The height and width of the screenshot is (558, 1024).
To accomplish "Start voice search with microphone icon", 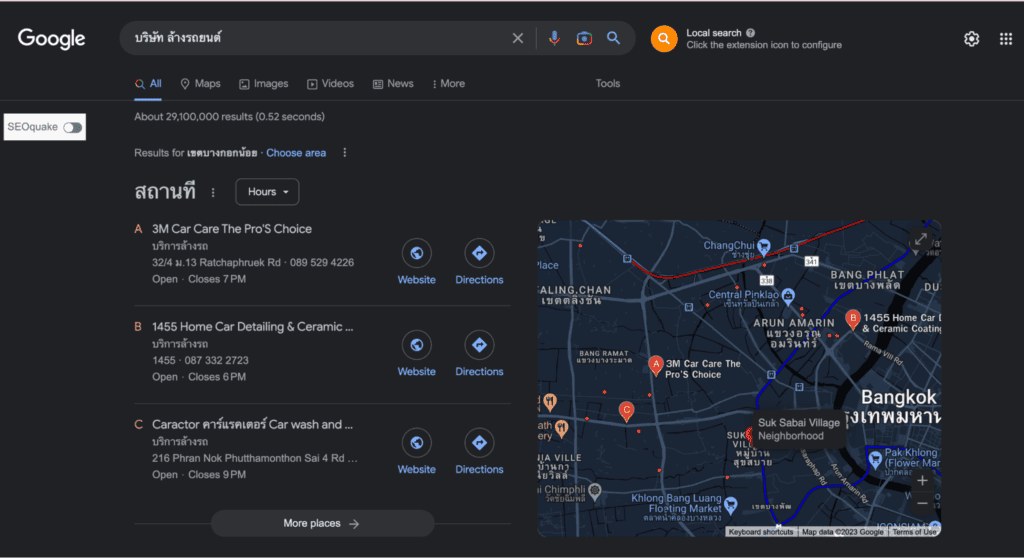I will click(x=554, y=38).
